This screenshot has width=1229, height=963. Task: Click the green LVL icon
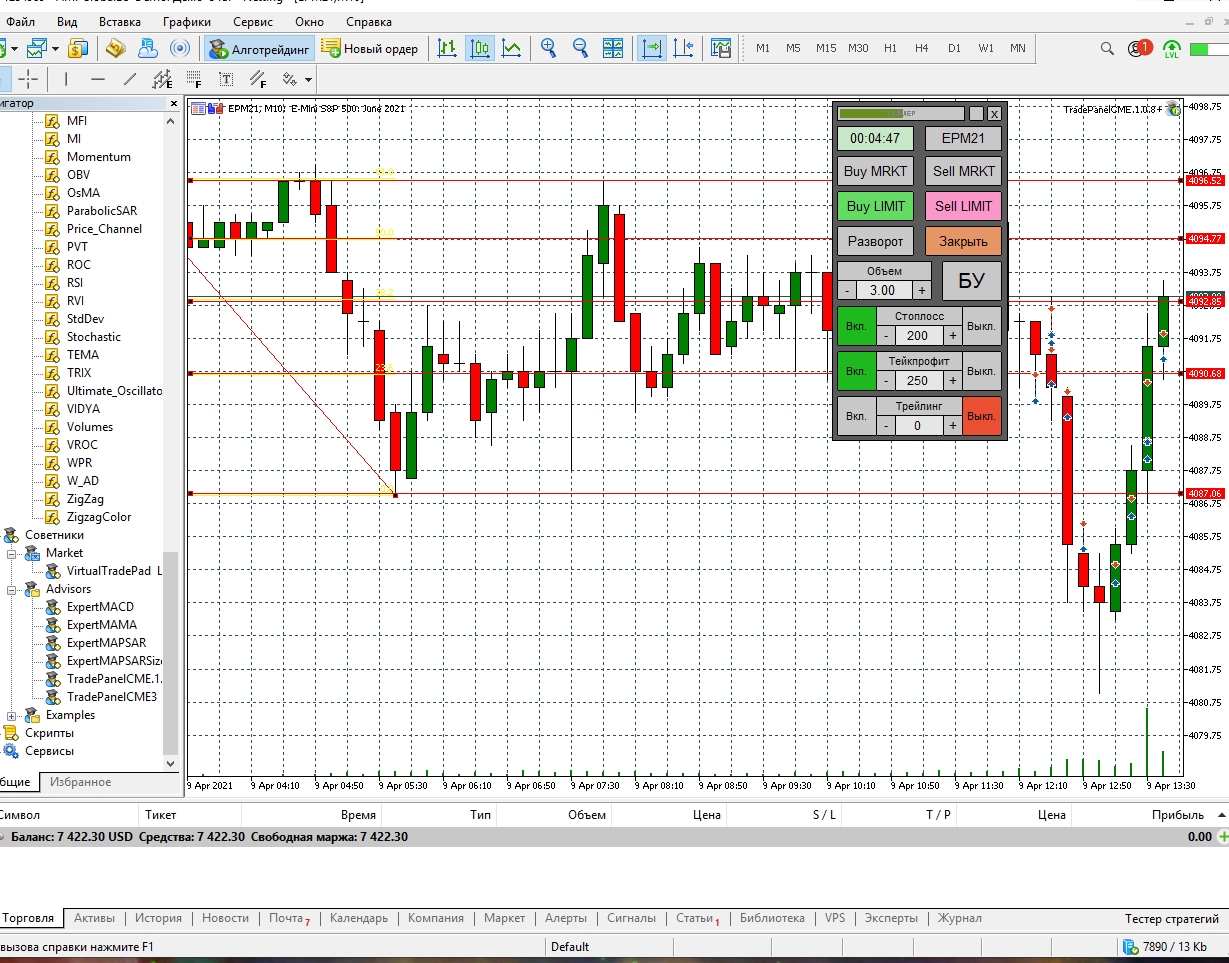click(1172, 48)
